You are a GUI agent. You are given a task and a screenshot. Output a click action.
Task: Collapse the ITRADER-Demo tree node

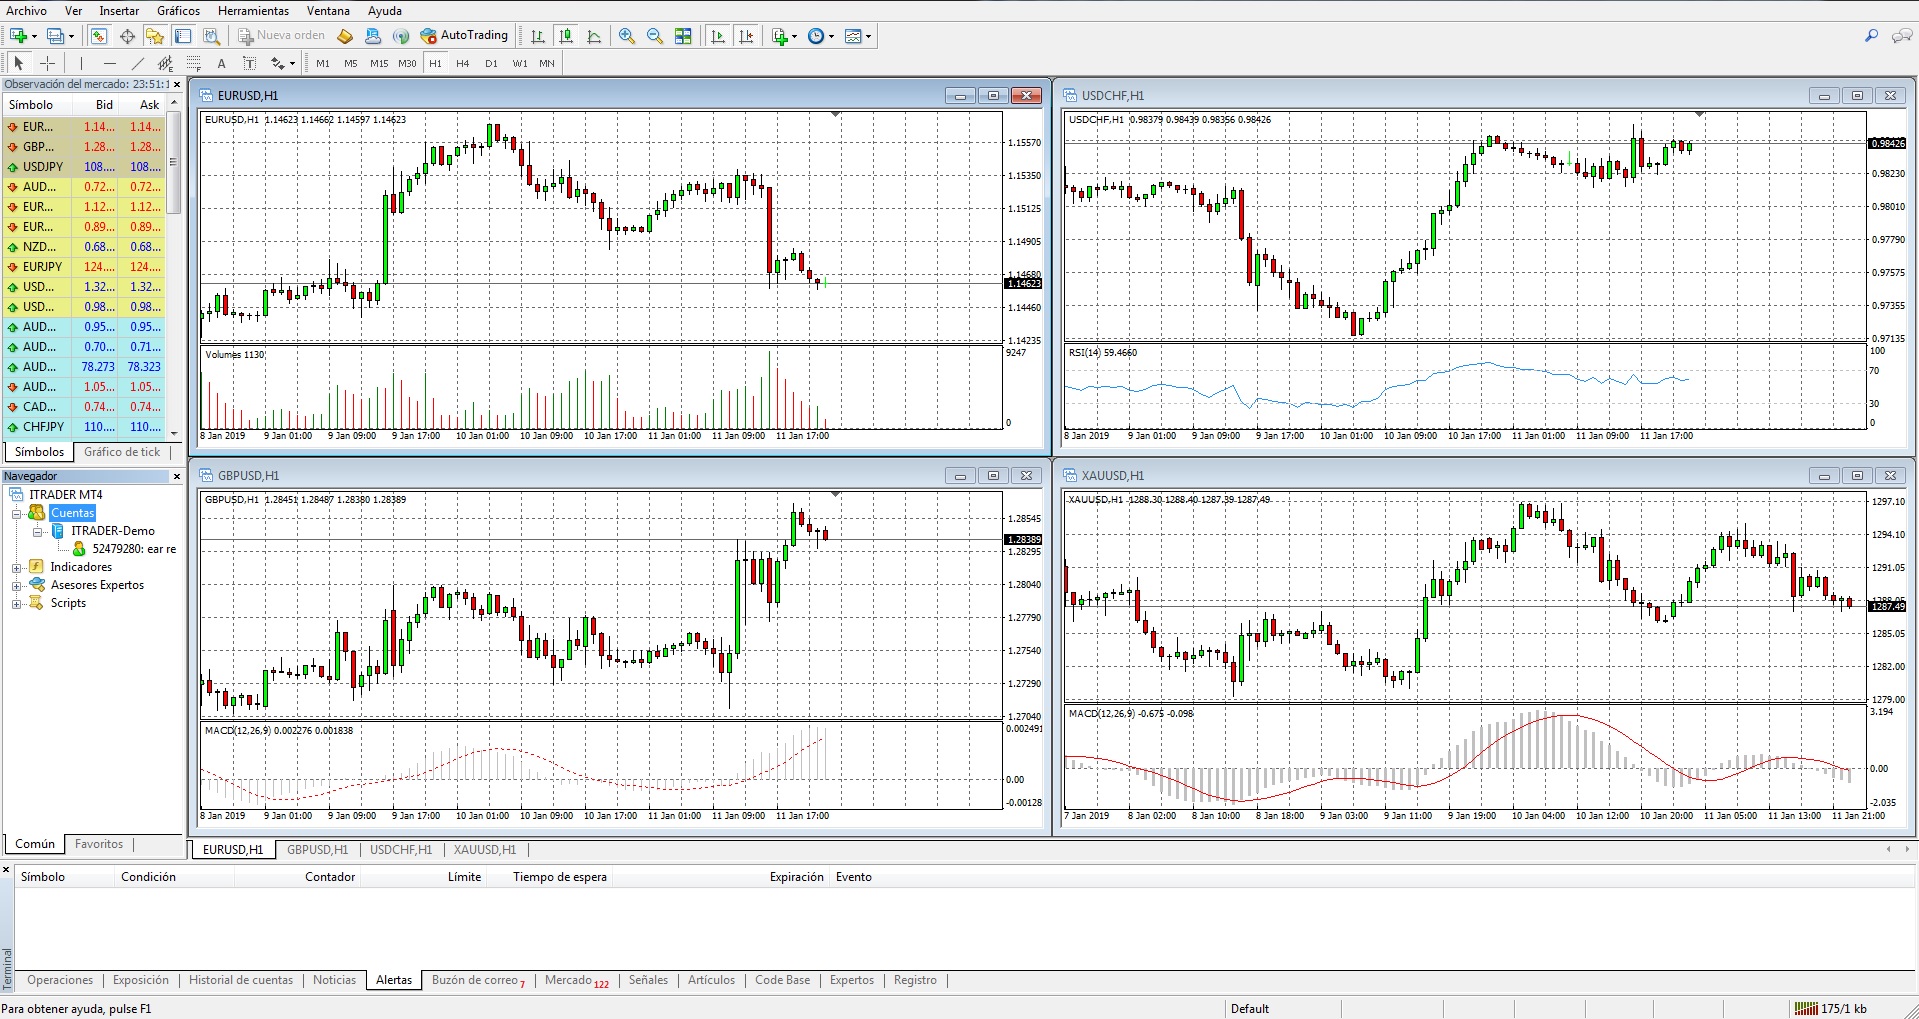pos(37,531)
